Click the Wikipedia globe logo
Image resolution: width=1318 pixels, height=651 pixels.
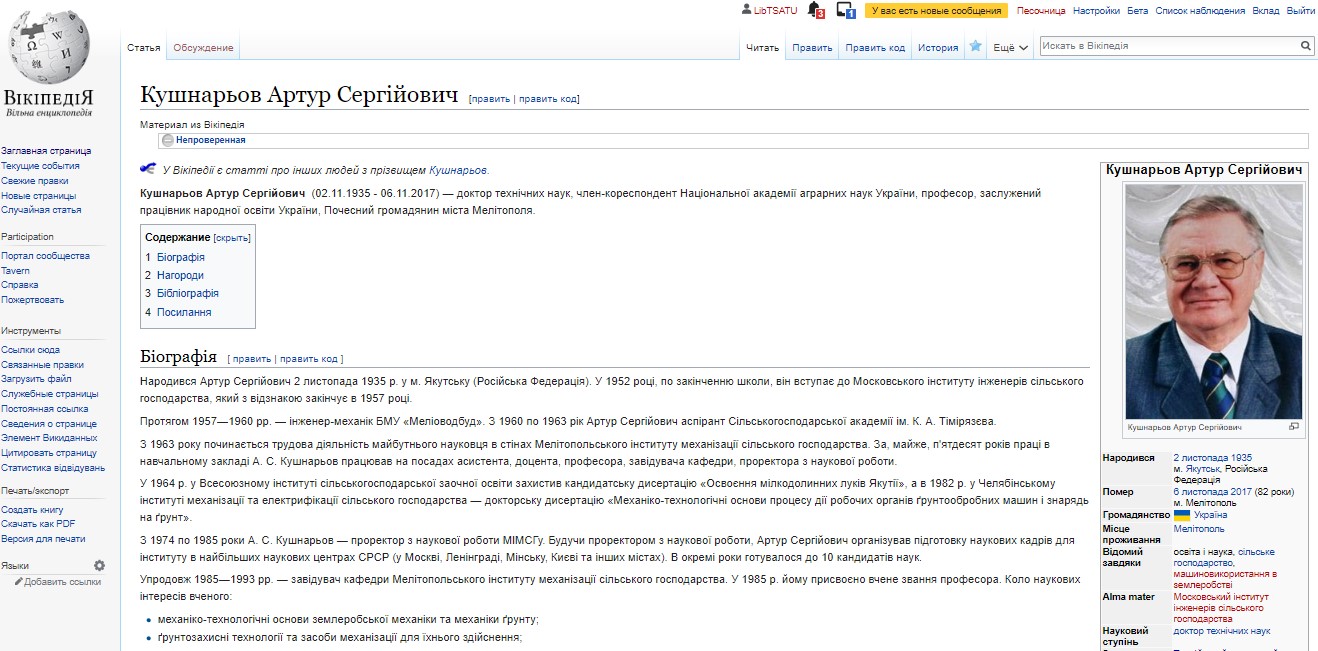48,46
